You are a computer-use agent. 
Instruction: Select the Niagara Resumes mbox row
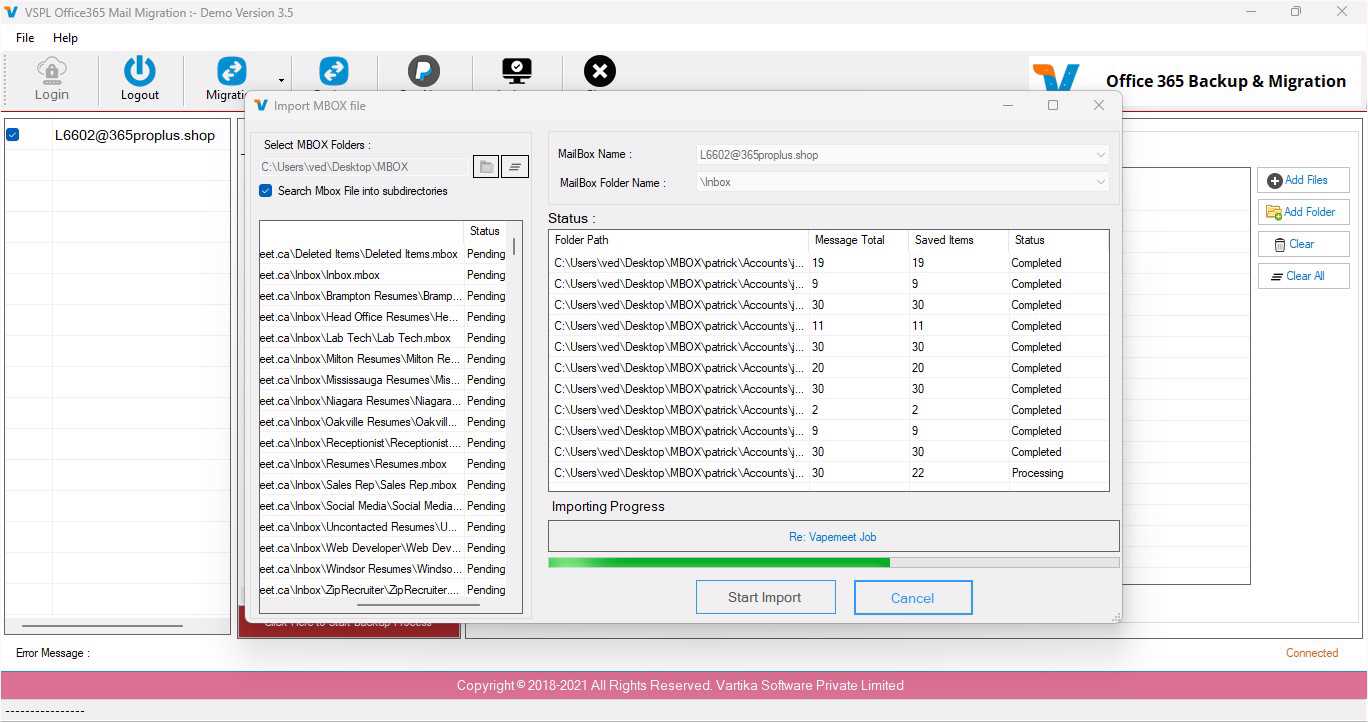[384, 401]
